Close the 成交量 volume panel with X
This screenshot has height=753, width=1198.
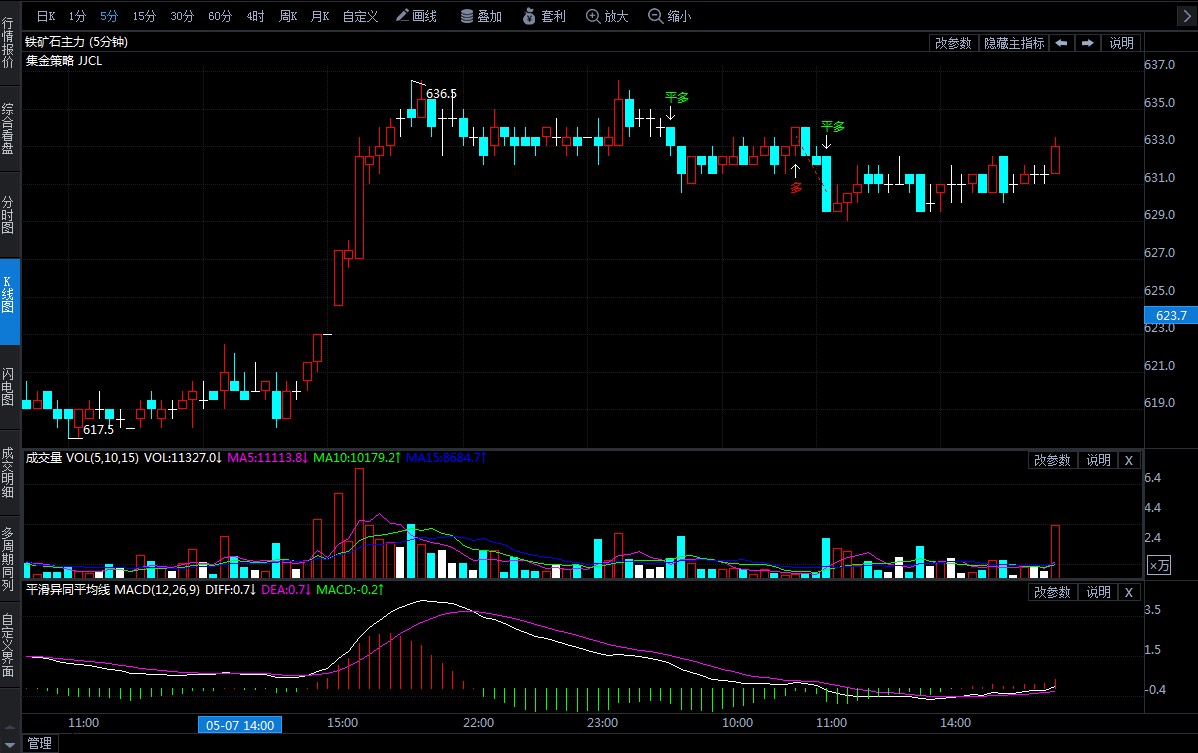[1128, 460]
